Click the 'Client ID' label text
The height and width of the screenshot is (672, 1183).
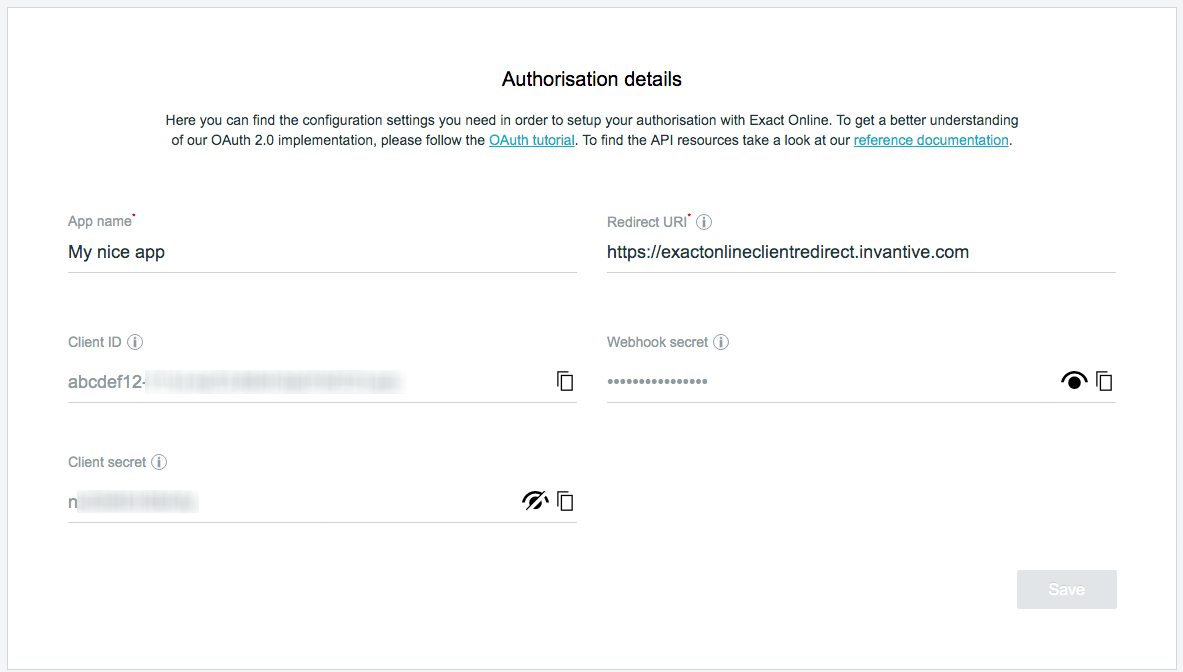tap(94, 342)
